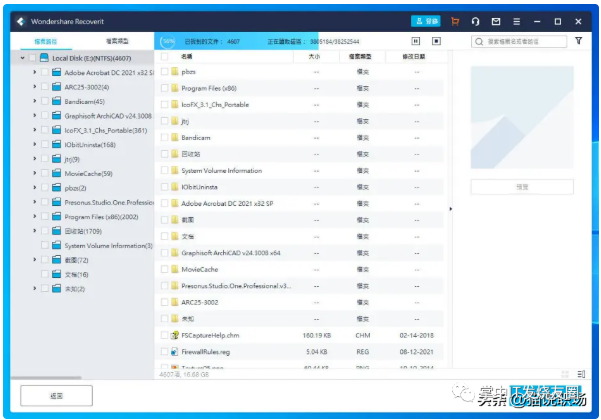Pause the scan in progress
The height and width of the screenshot is (420, 601).
pyautogui.click(x=415, y=41)
